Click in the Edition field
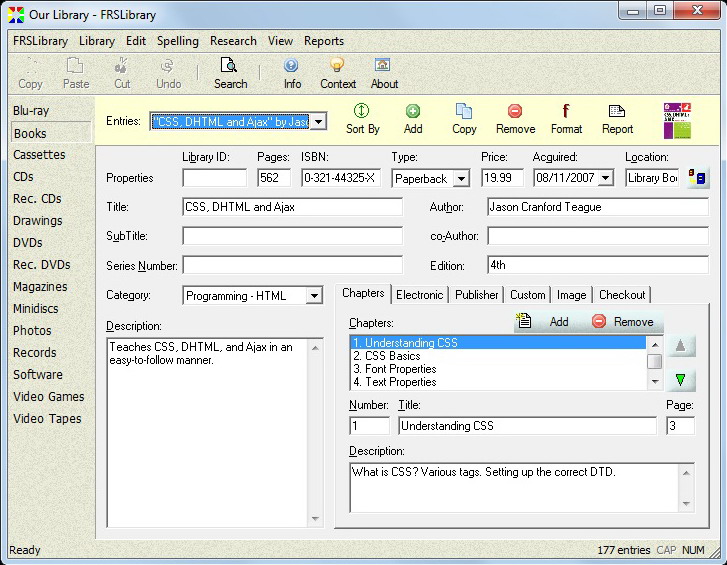The image size is (727, 565). tap(598, 265)
